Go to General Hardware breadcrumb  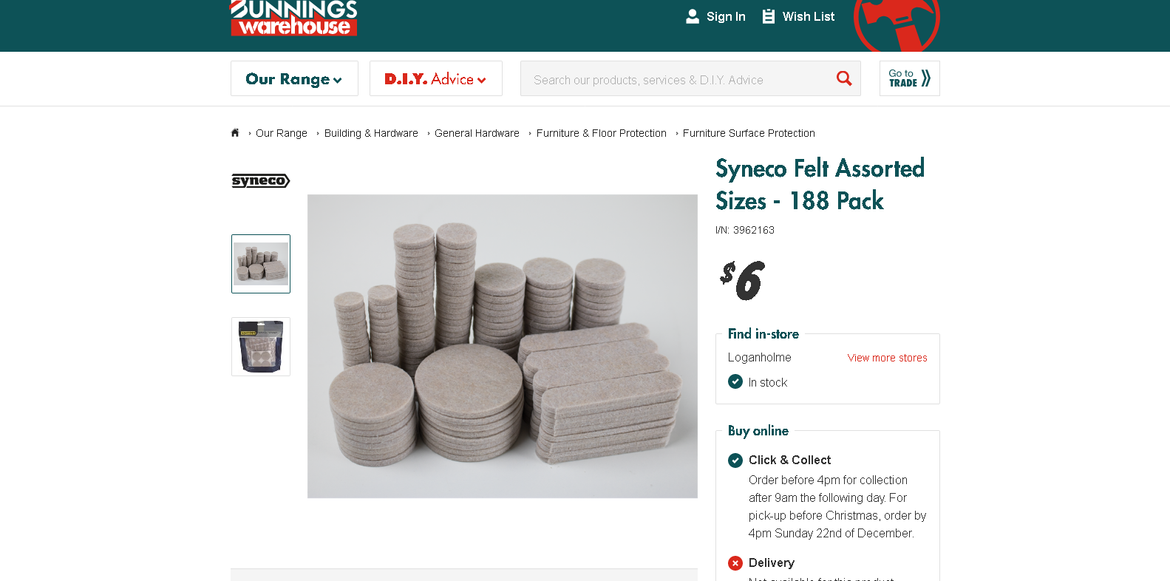click(x=477, y=134)
